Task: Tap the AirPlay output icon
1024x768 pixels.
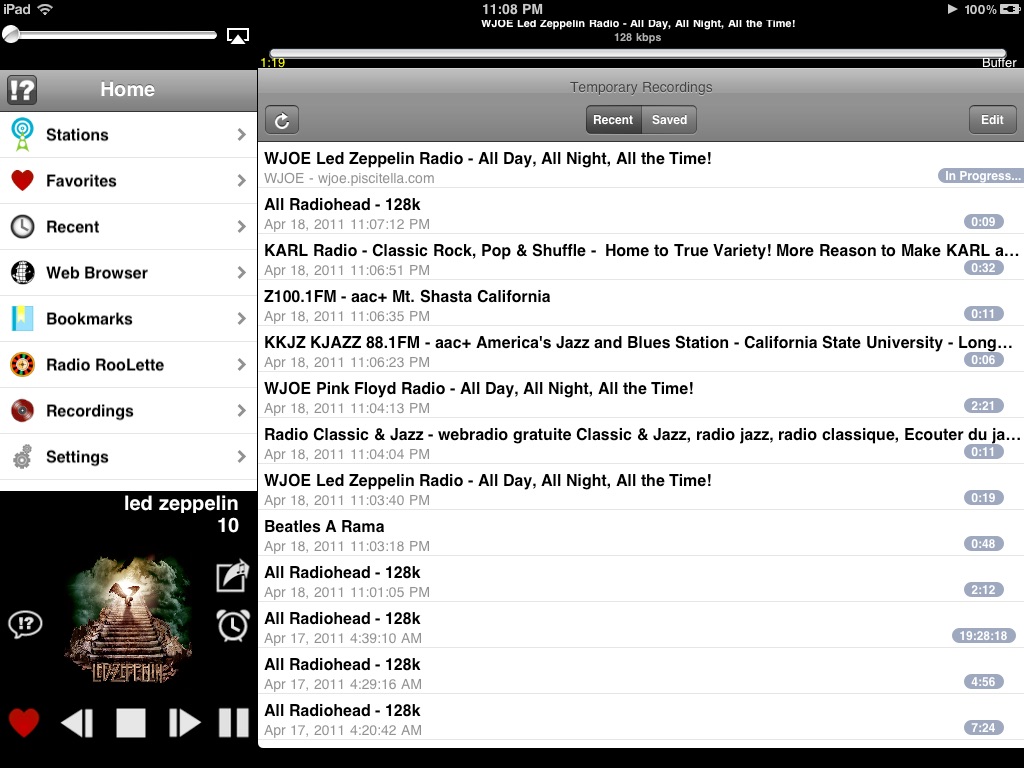Action: click(x=238, y=36)
